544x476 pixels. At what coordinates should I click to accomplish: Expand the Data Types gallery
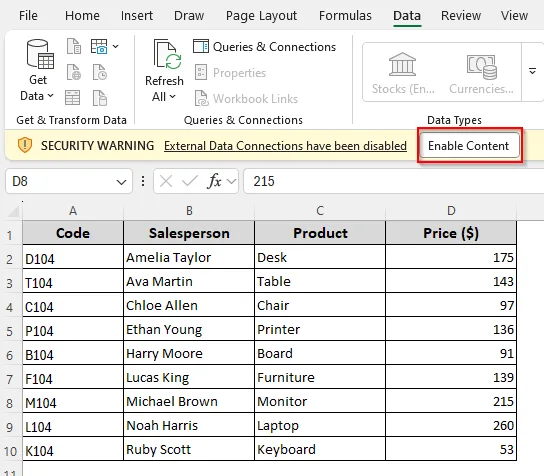tap(532, 72)
